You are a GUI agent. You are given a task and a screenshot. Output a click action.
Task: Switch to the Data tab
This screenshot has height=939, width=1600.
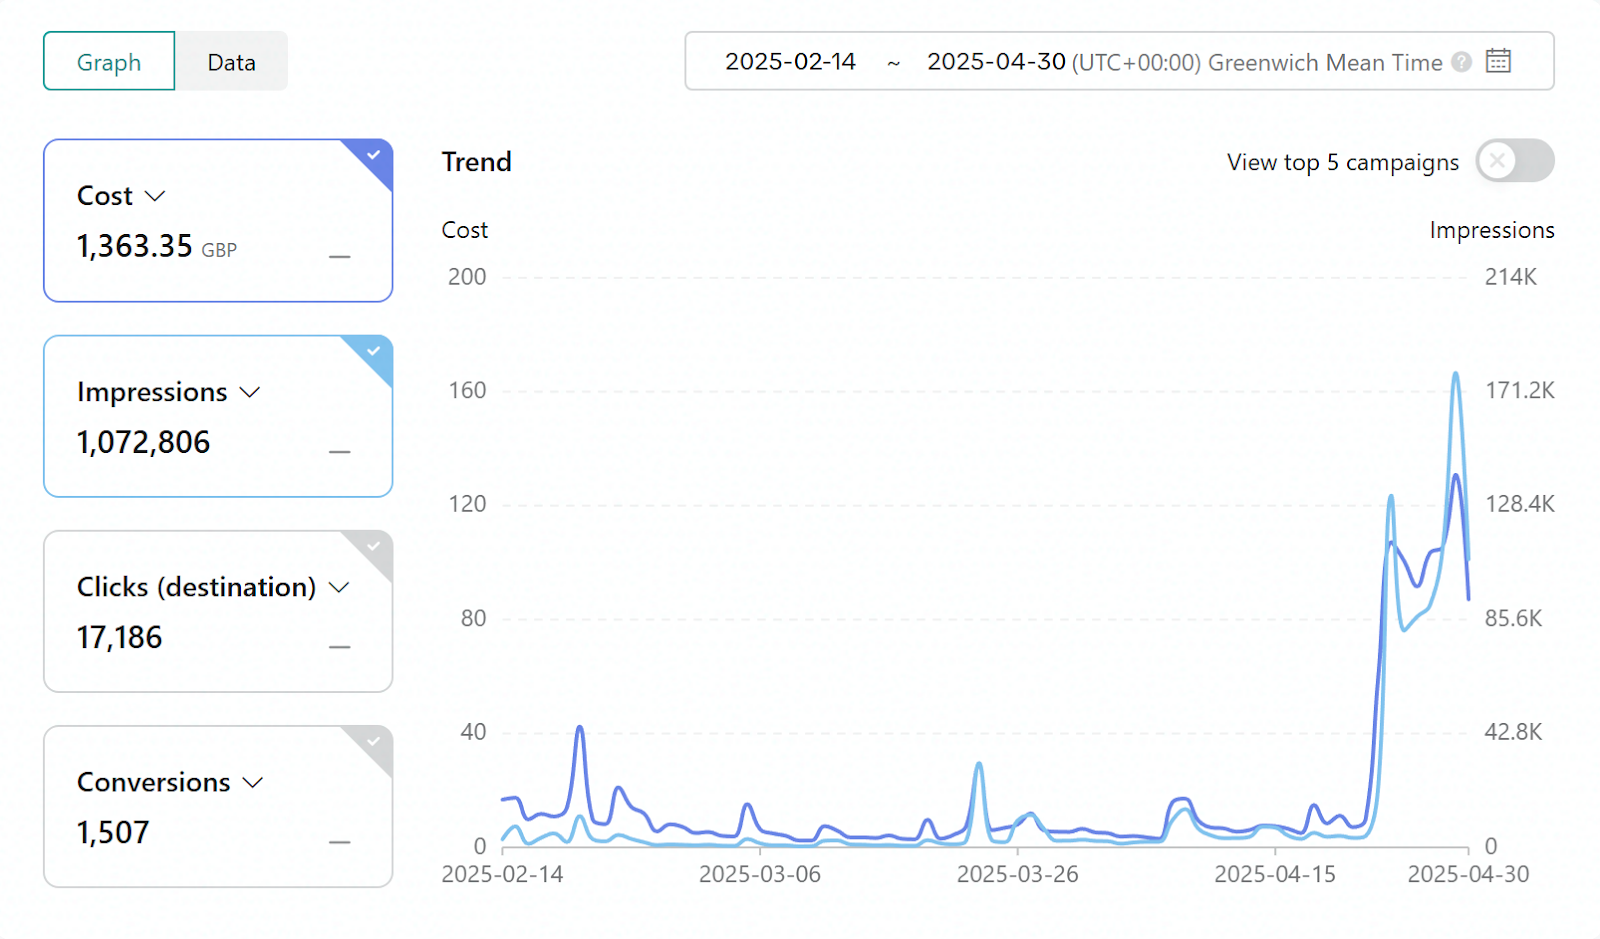pyautogui.click(x=231, y=62)
